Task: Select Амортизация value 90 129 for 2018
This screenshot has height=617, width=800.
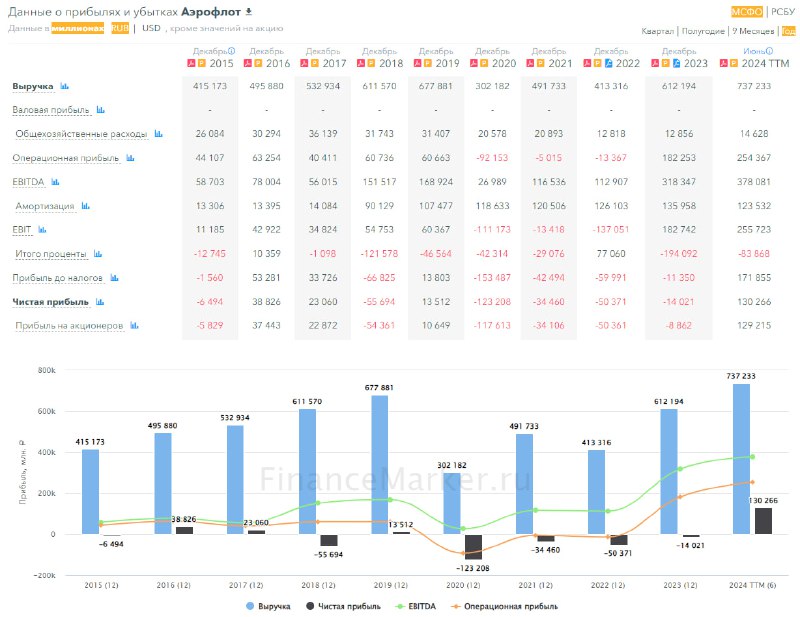Action: [379, 206]
